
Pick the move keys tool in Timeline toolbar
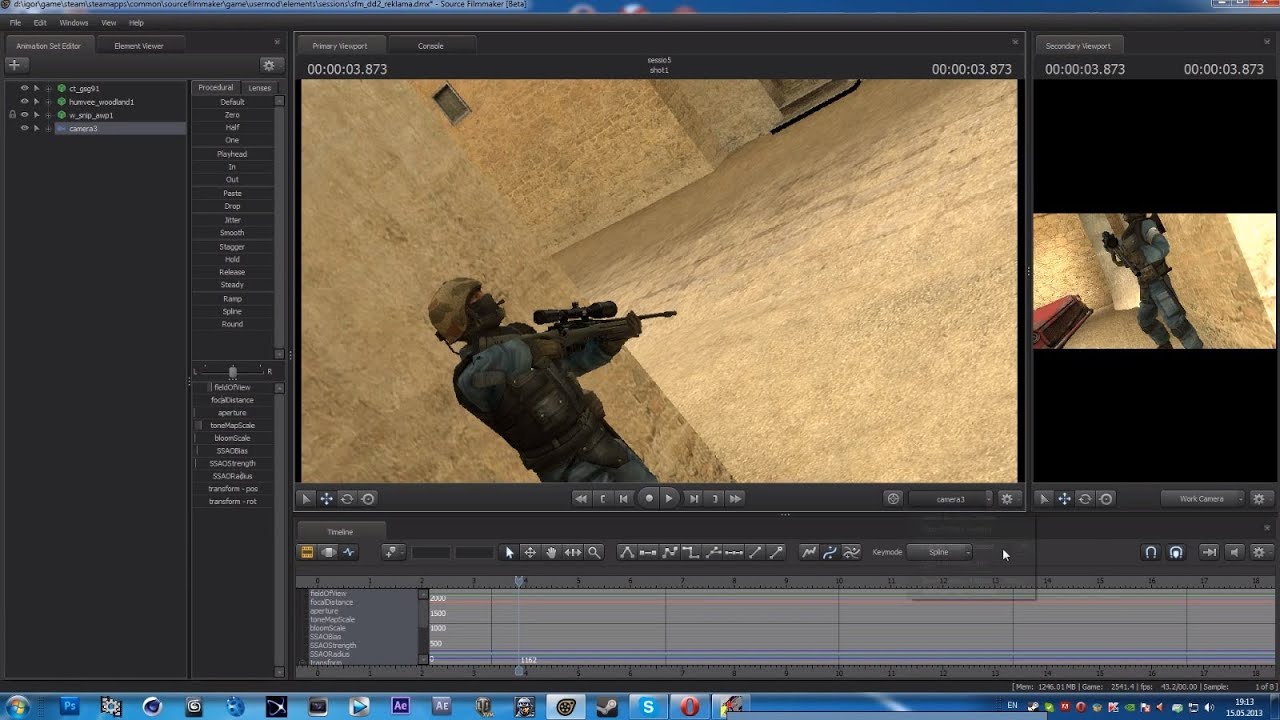[530, 552]
